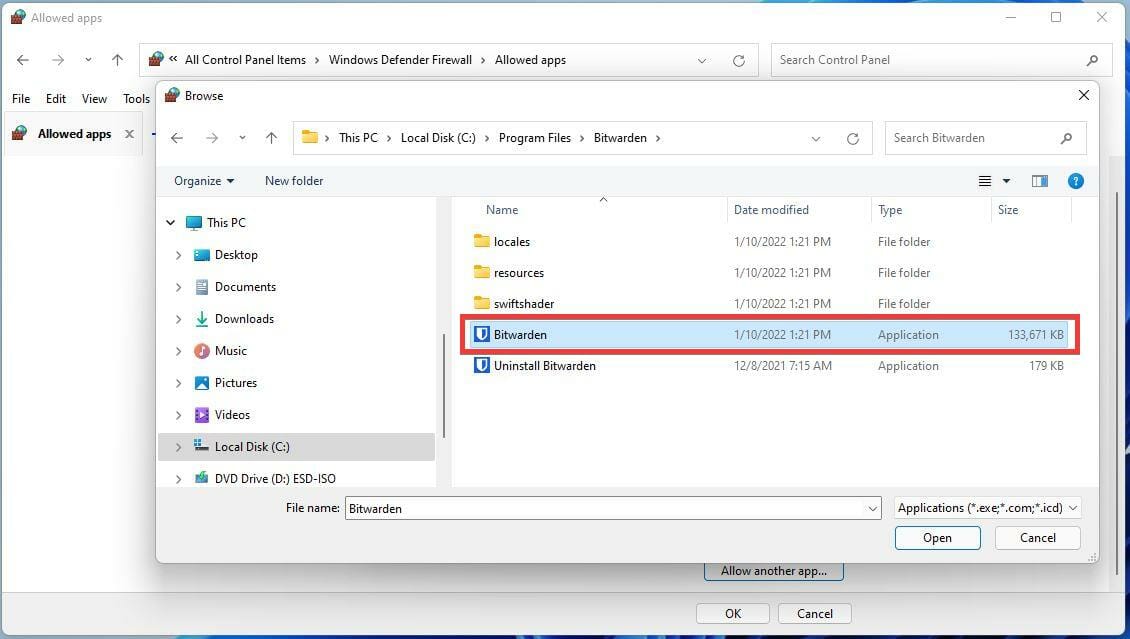Expand the Browse address bar history dropdown

tap(816, 138)
